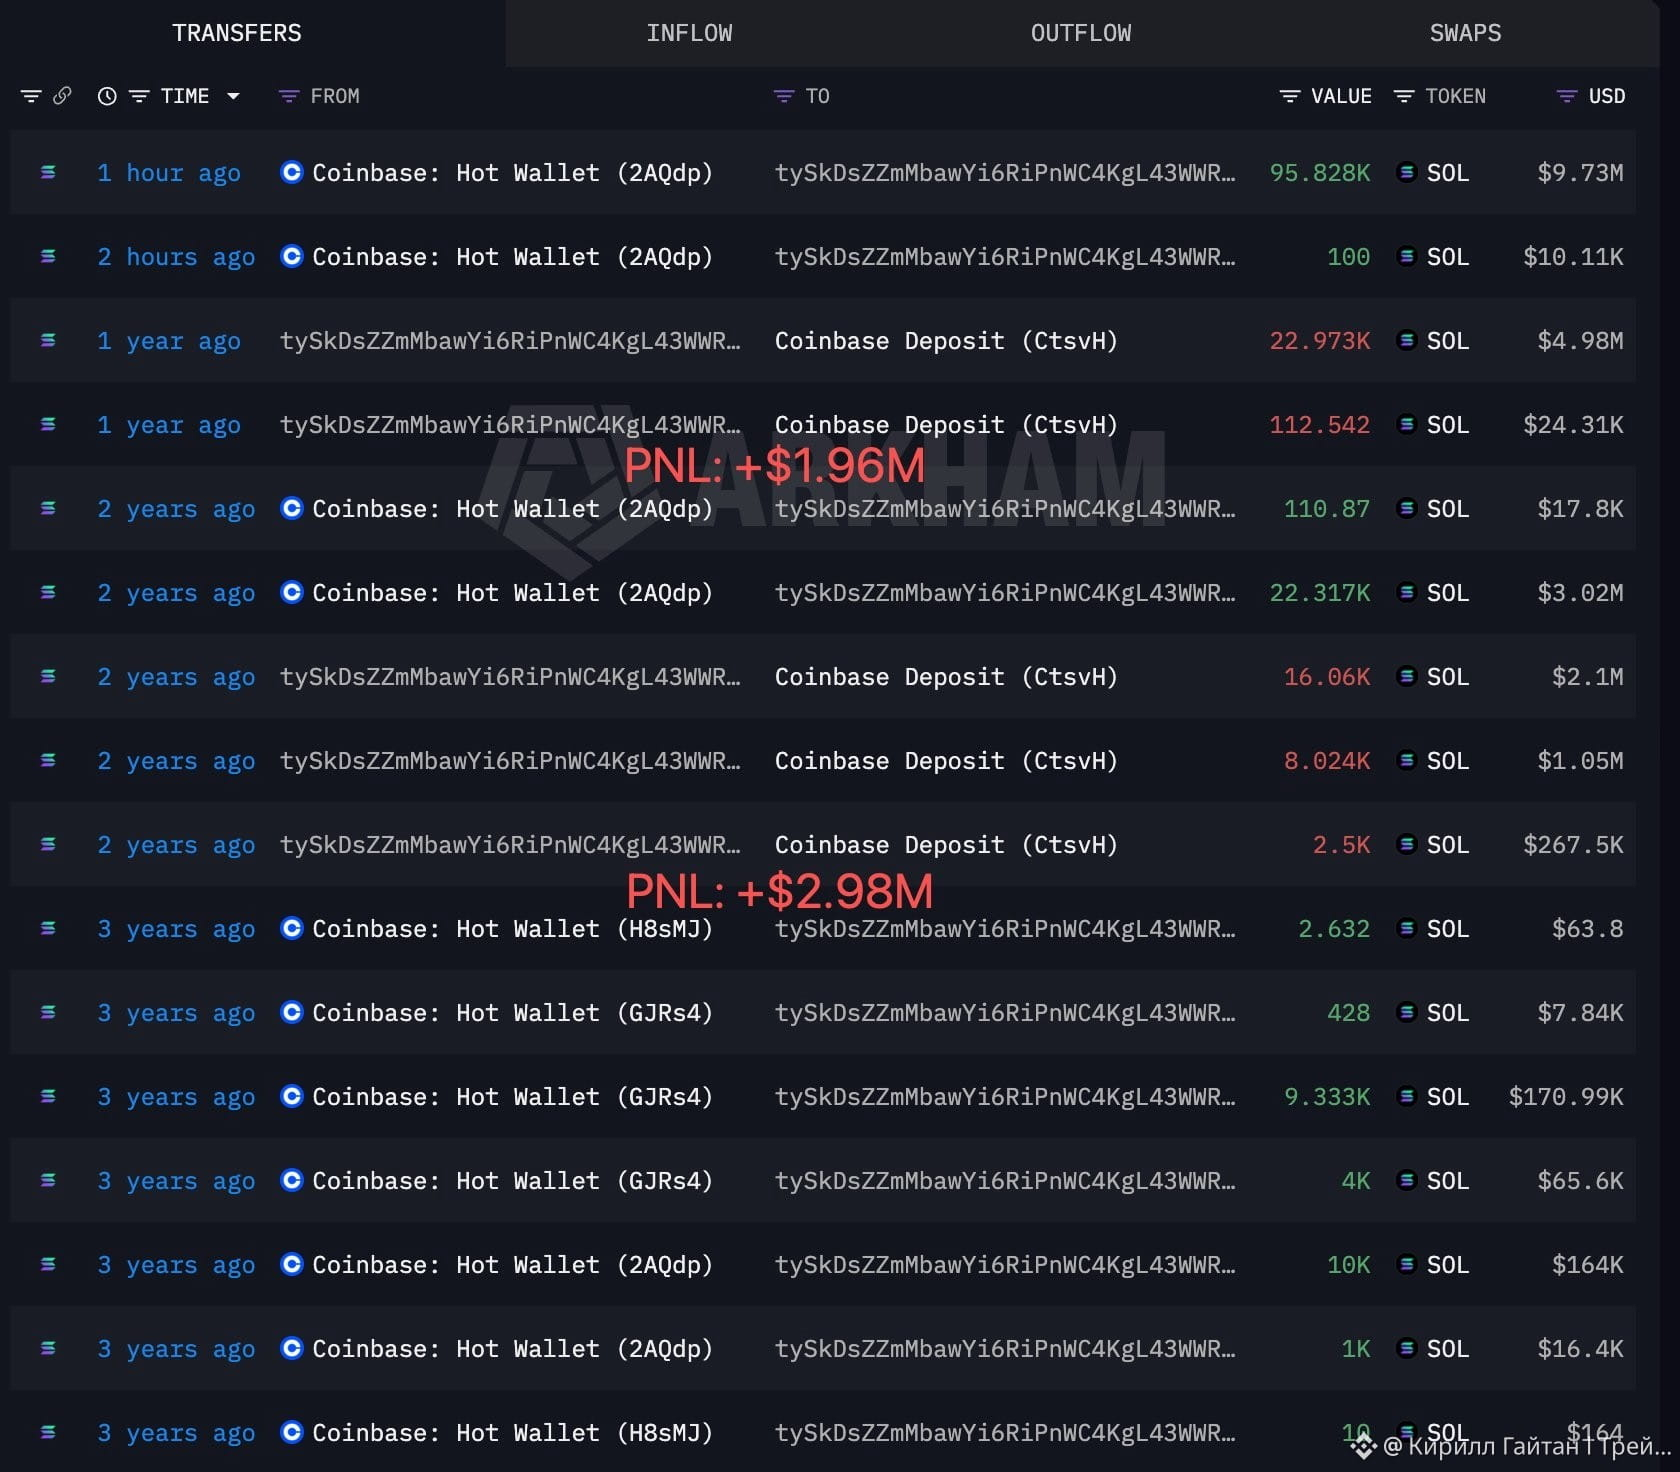Click SOL token icon in $24.31K row
This screenshot has height=1472, width=1680.
1406,424
